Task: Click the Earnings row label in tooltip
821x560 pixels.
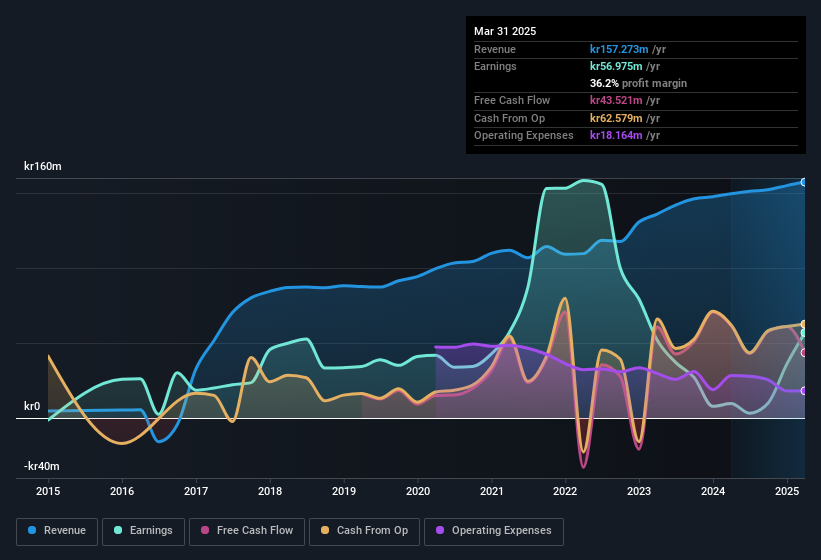Action: point(495,66)
